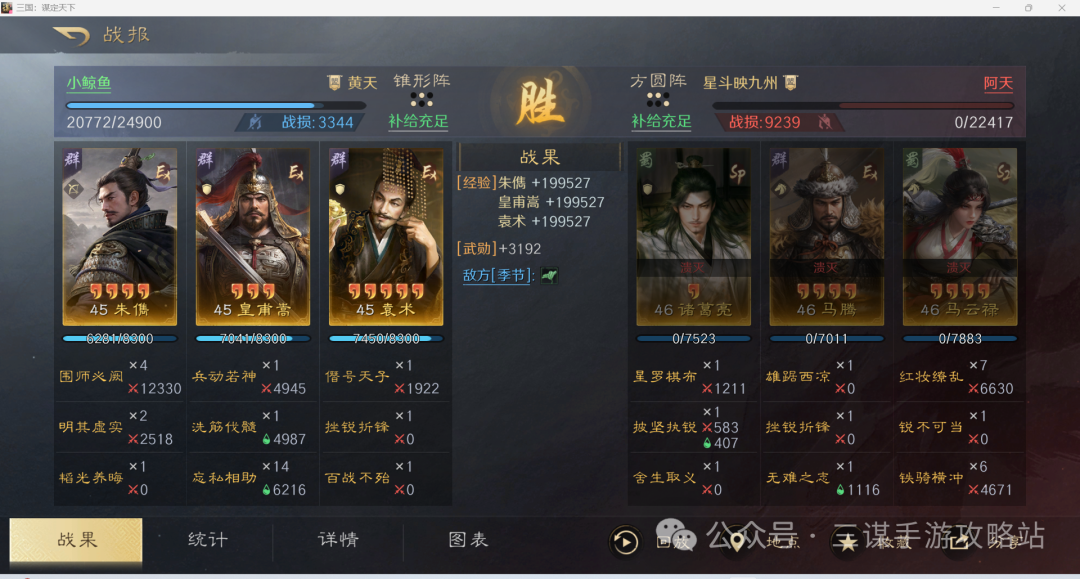The height and width of the screenshot is (579, 1080).
Task: Click the cavalry icon beside 战损:3344
Action: click(256, 123)
